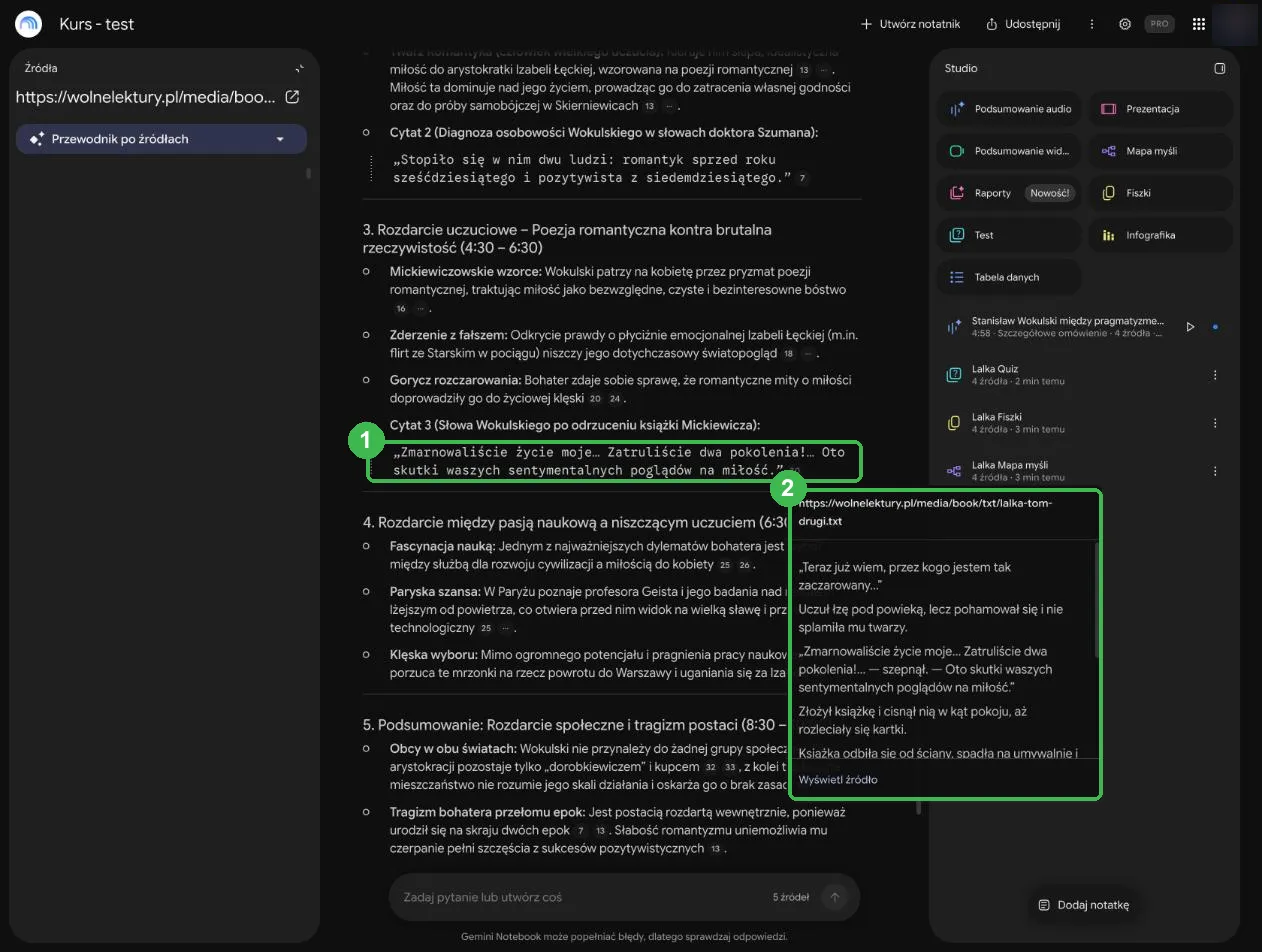Click the Test quiz icon
The image size is (1262, 952).
tap(956, 235)
